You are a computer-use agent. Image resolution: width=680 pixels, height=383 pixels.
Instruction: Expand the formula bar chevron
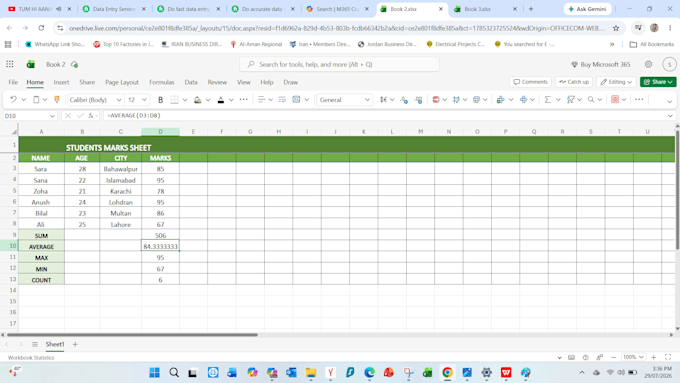click(x=670, y=116)
